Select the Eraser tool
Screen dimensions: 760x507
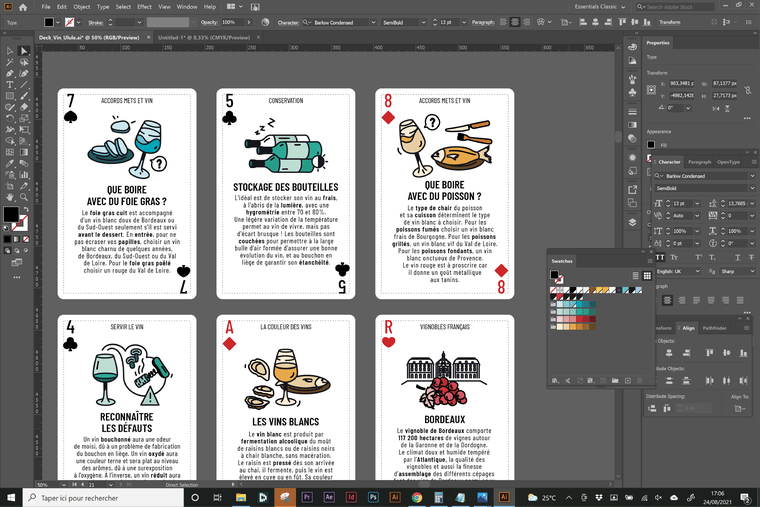tap(24, 107)
